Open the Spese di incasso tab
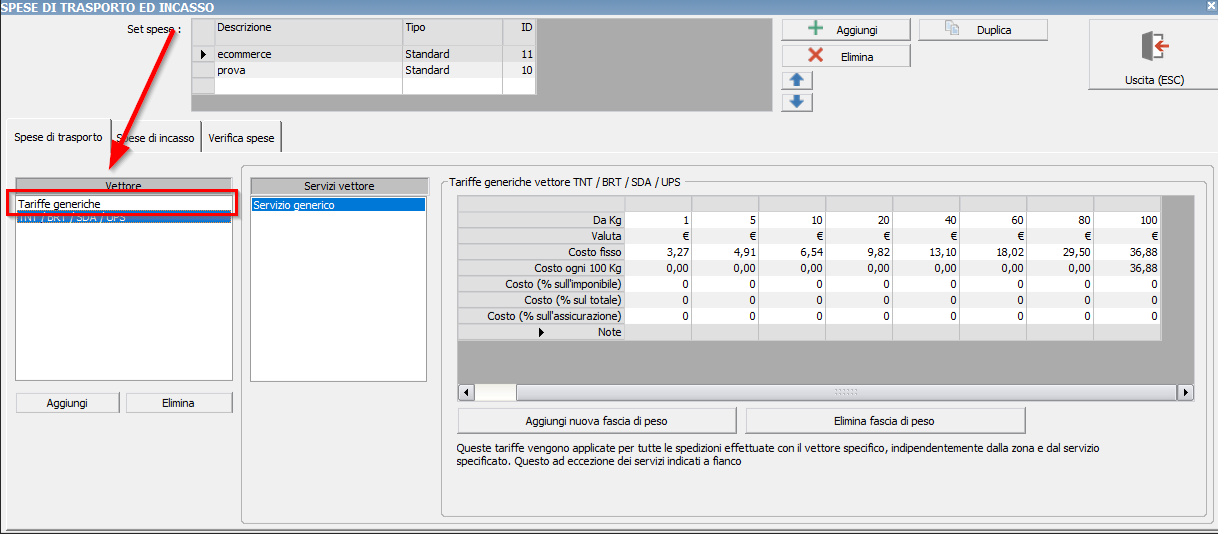 (156, 138)
